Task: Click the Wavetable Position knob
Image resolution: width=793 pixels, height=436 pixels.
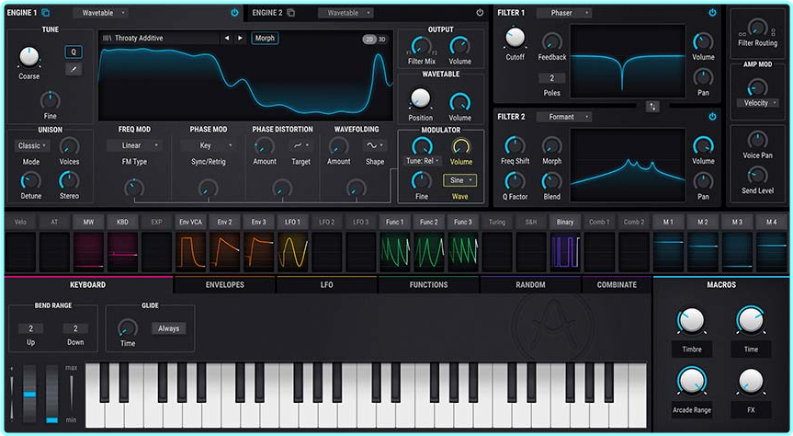Action: 420,99
